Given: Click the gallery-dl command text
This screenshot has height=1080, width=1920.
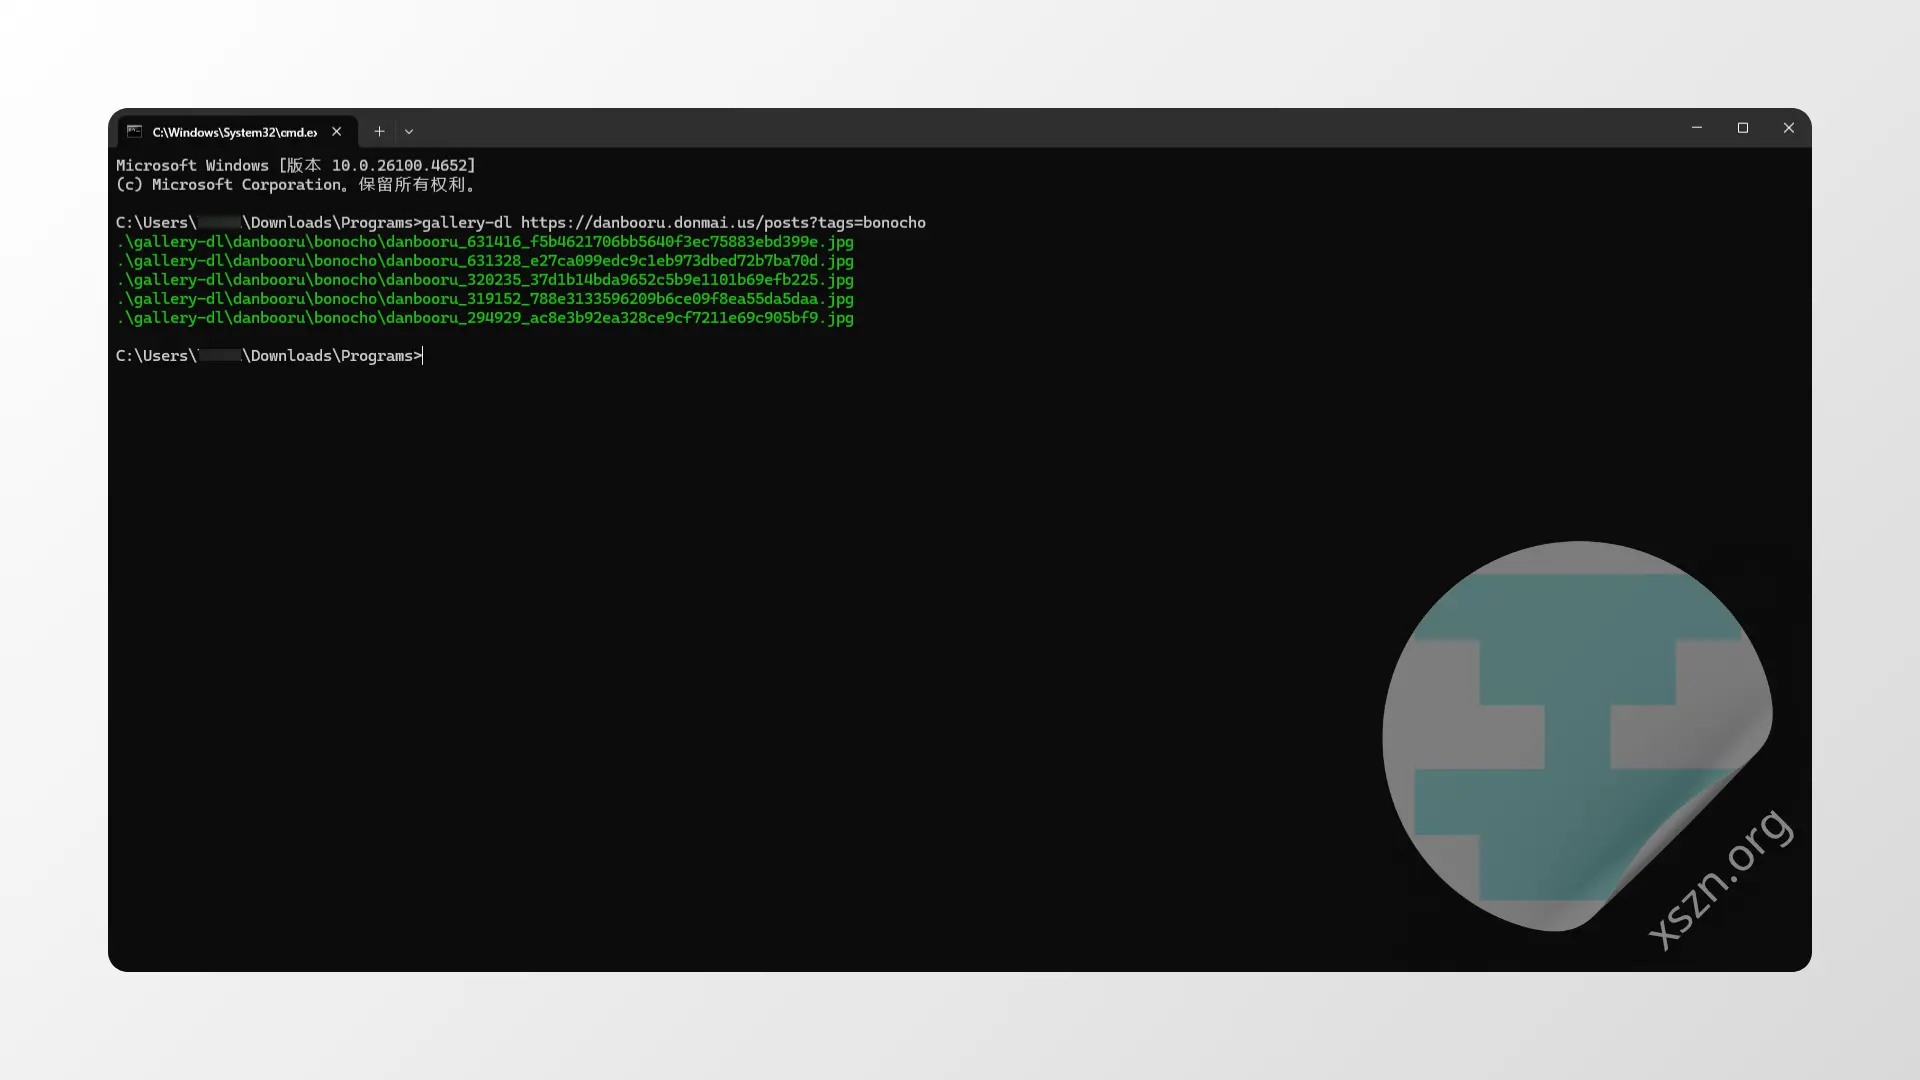Looking at the screenshot, I should (466, 223).
